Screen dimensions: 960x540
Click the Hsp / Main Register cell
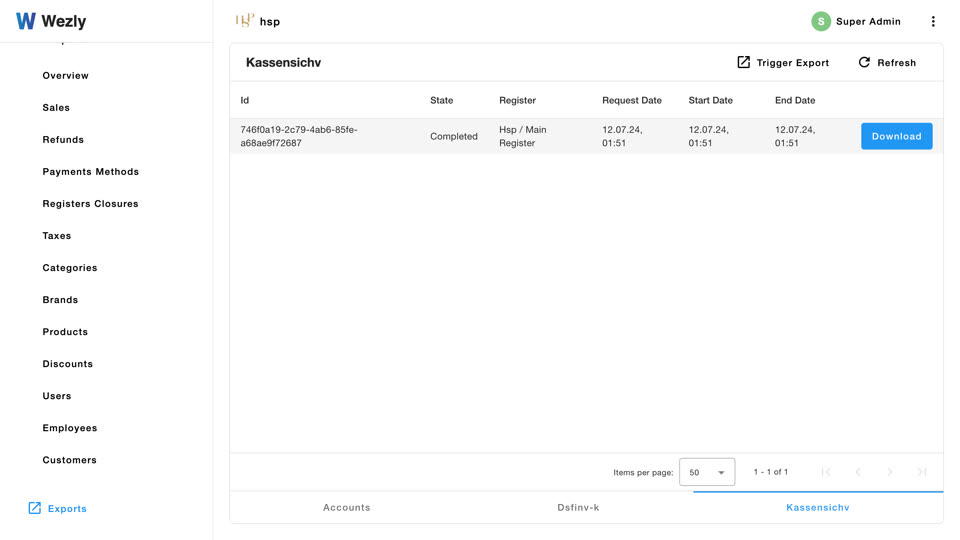pos(523,136)
